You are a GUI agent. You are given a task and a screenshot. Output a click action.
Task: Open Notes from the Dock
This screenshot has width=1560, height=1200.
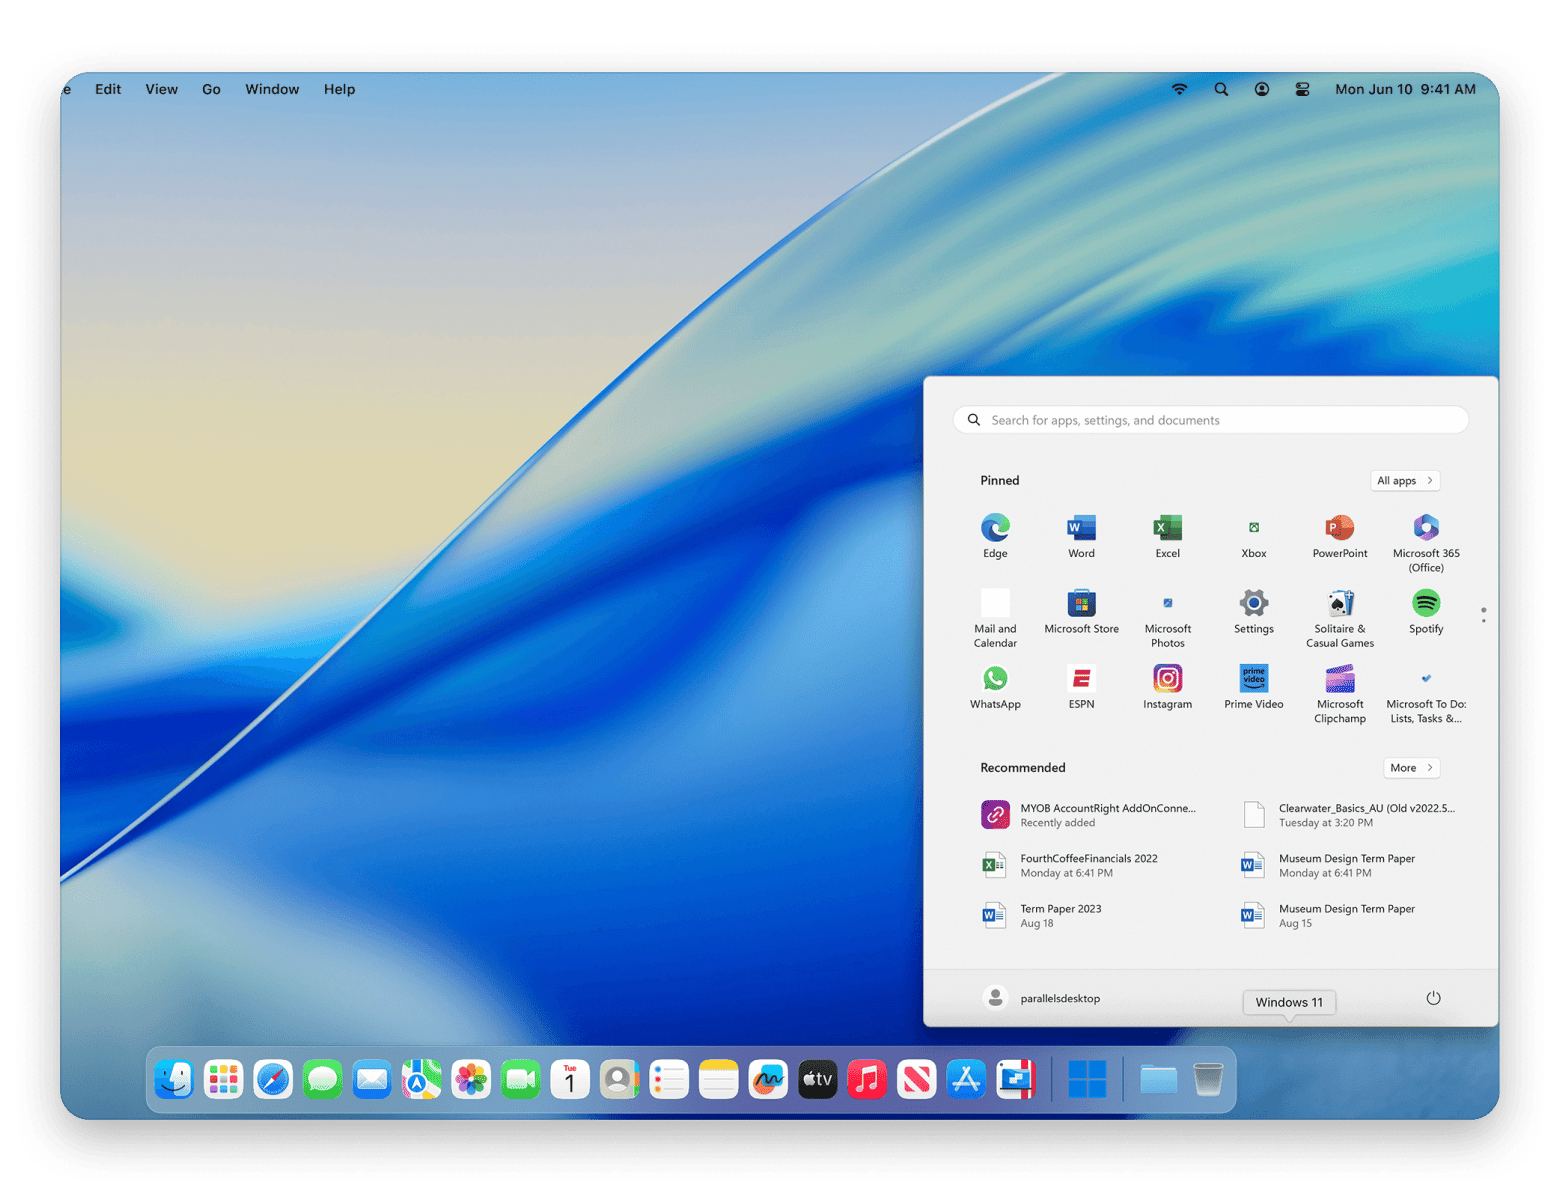coord(718,1079)
